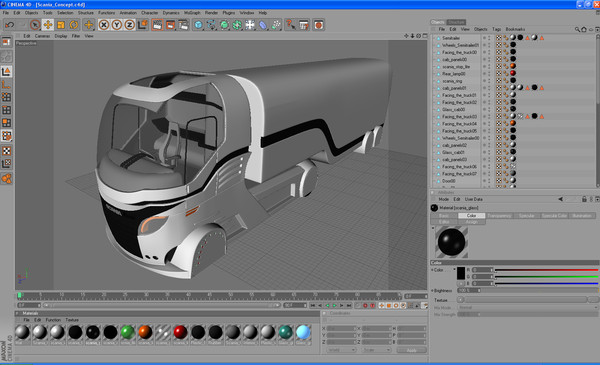Open the Mix Mode dropdown
The width and height of the screenshot is (600, 365).
pos(527,307)
